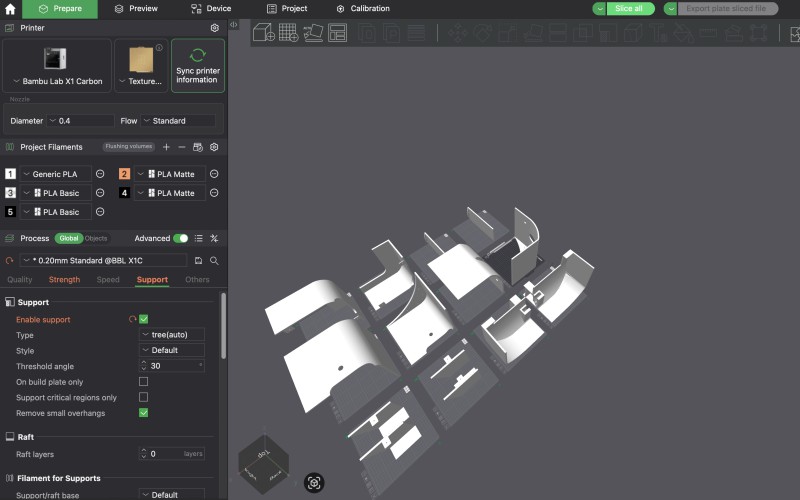Reset Enable support to default value
Image resolution: width=800 pixels, height=500 pixels.
coord(133,319)
